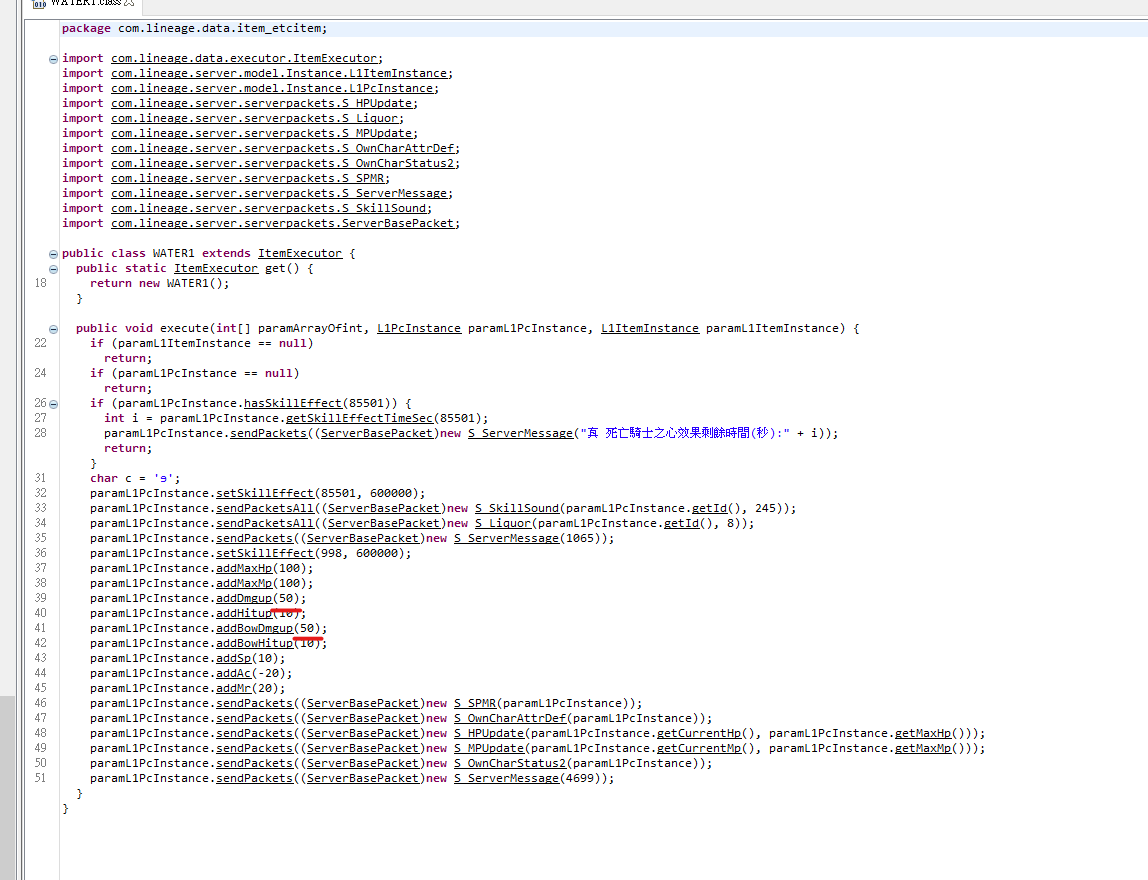
Task: Open the S_SkillSound import link
Action: tap(269, 208)
